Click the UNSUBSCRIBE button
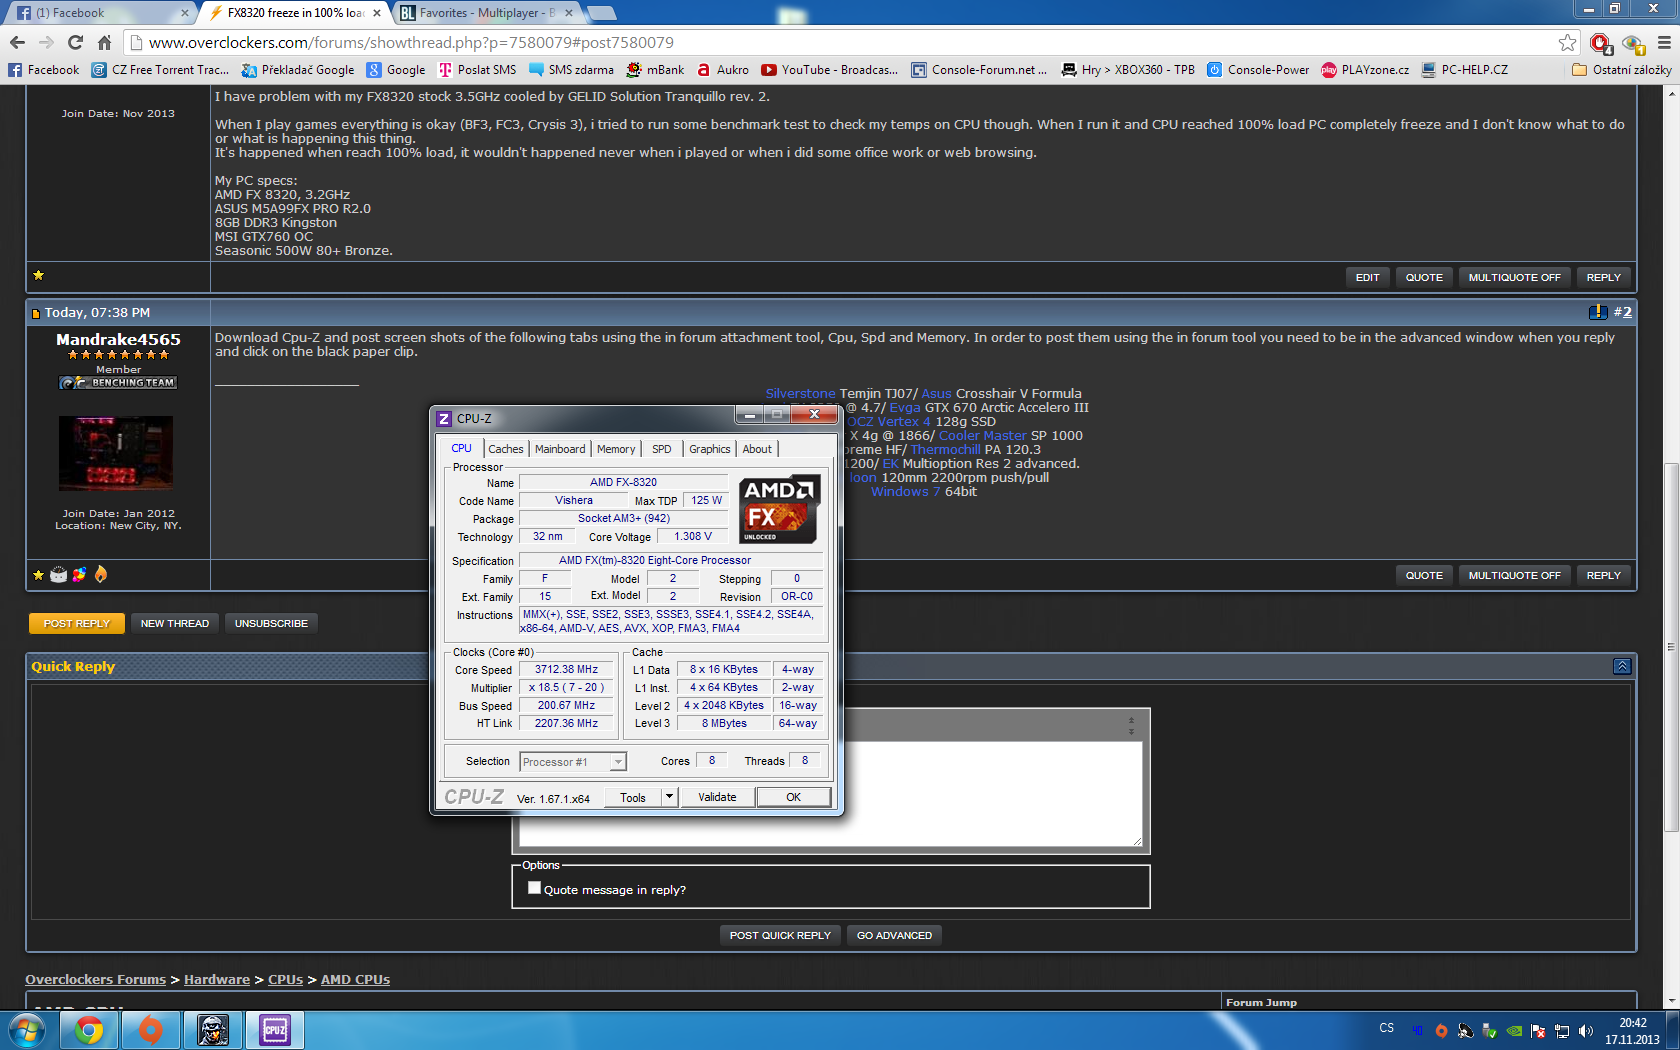The width and height of the screenshot is (1680, 1050). click(271, 623)
